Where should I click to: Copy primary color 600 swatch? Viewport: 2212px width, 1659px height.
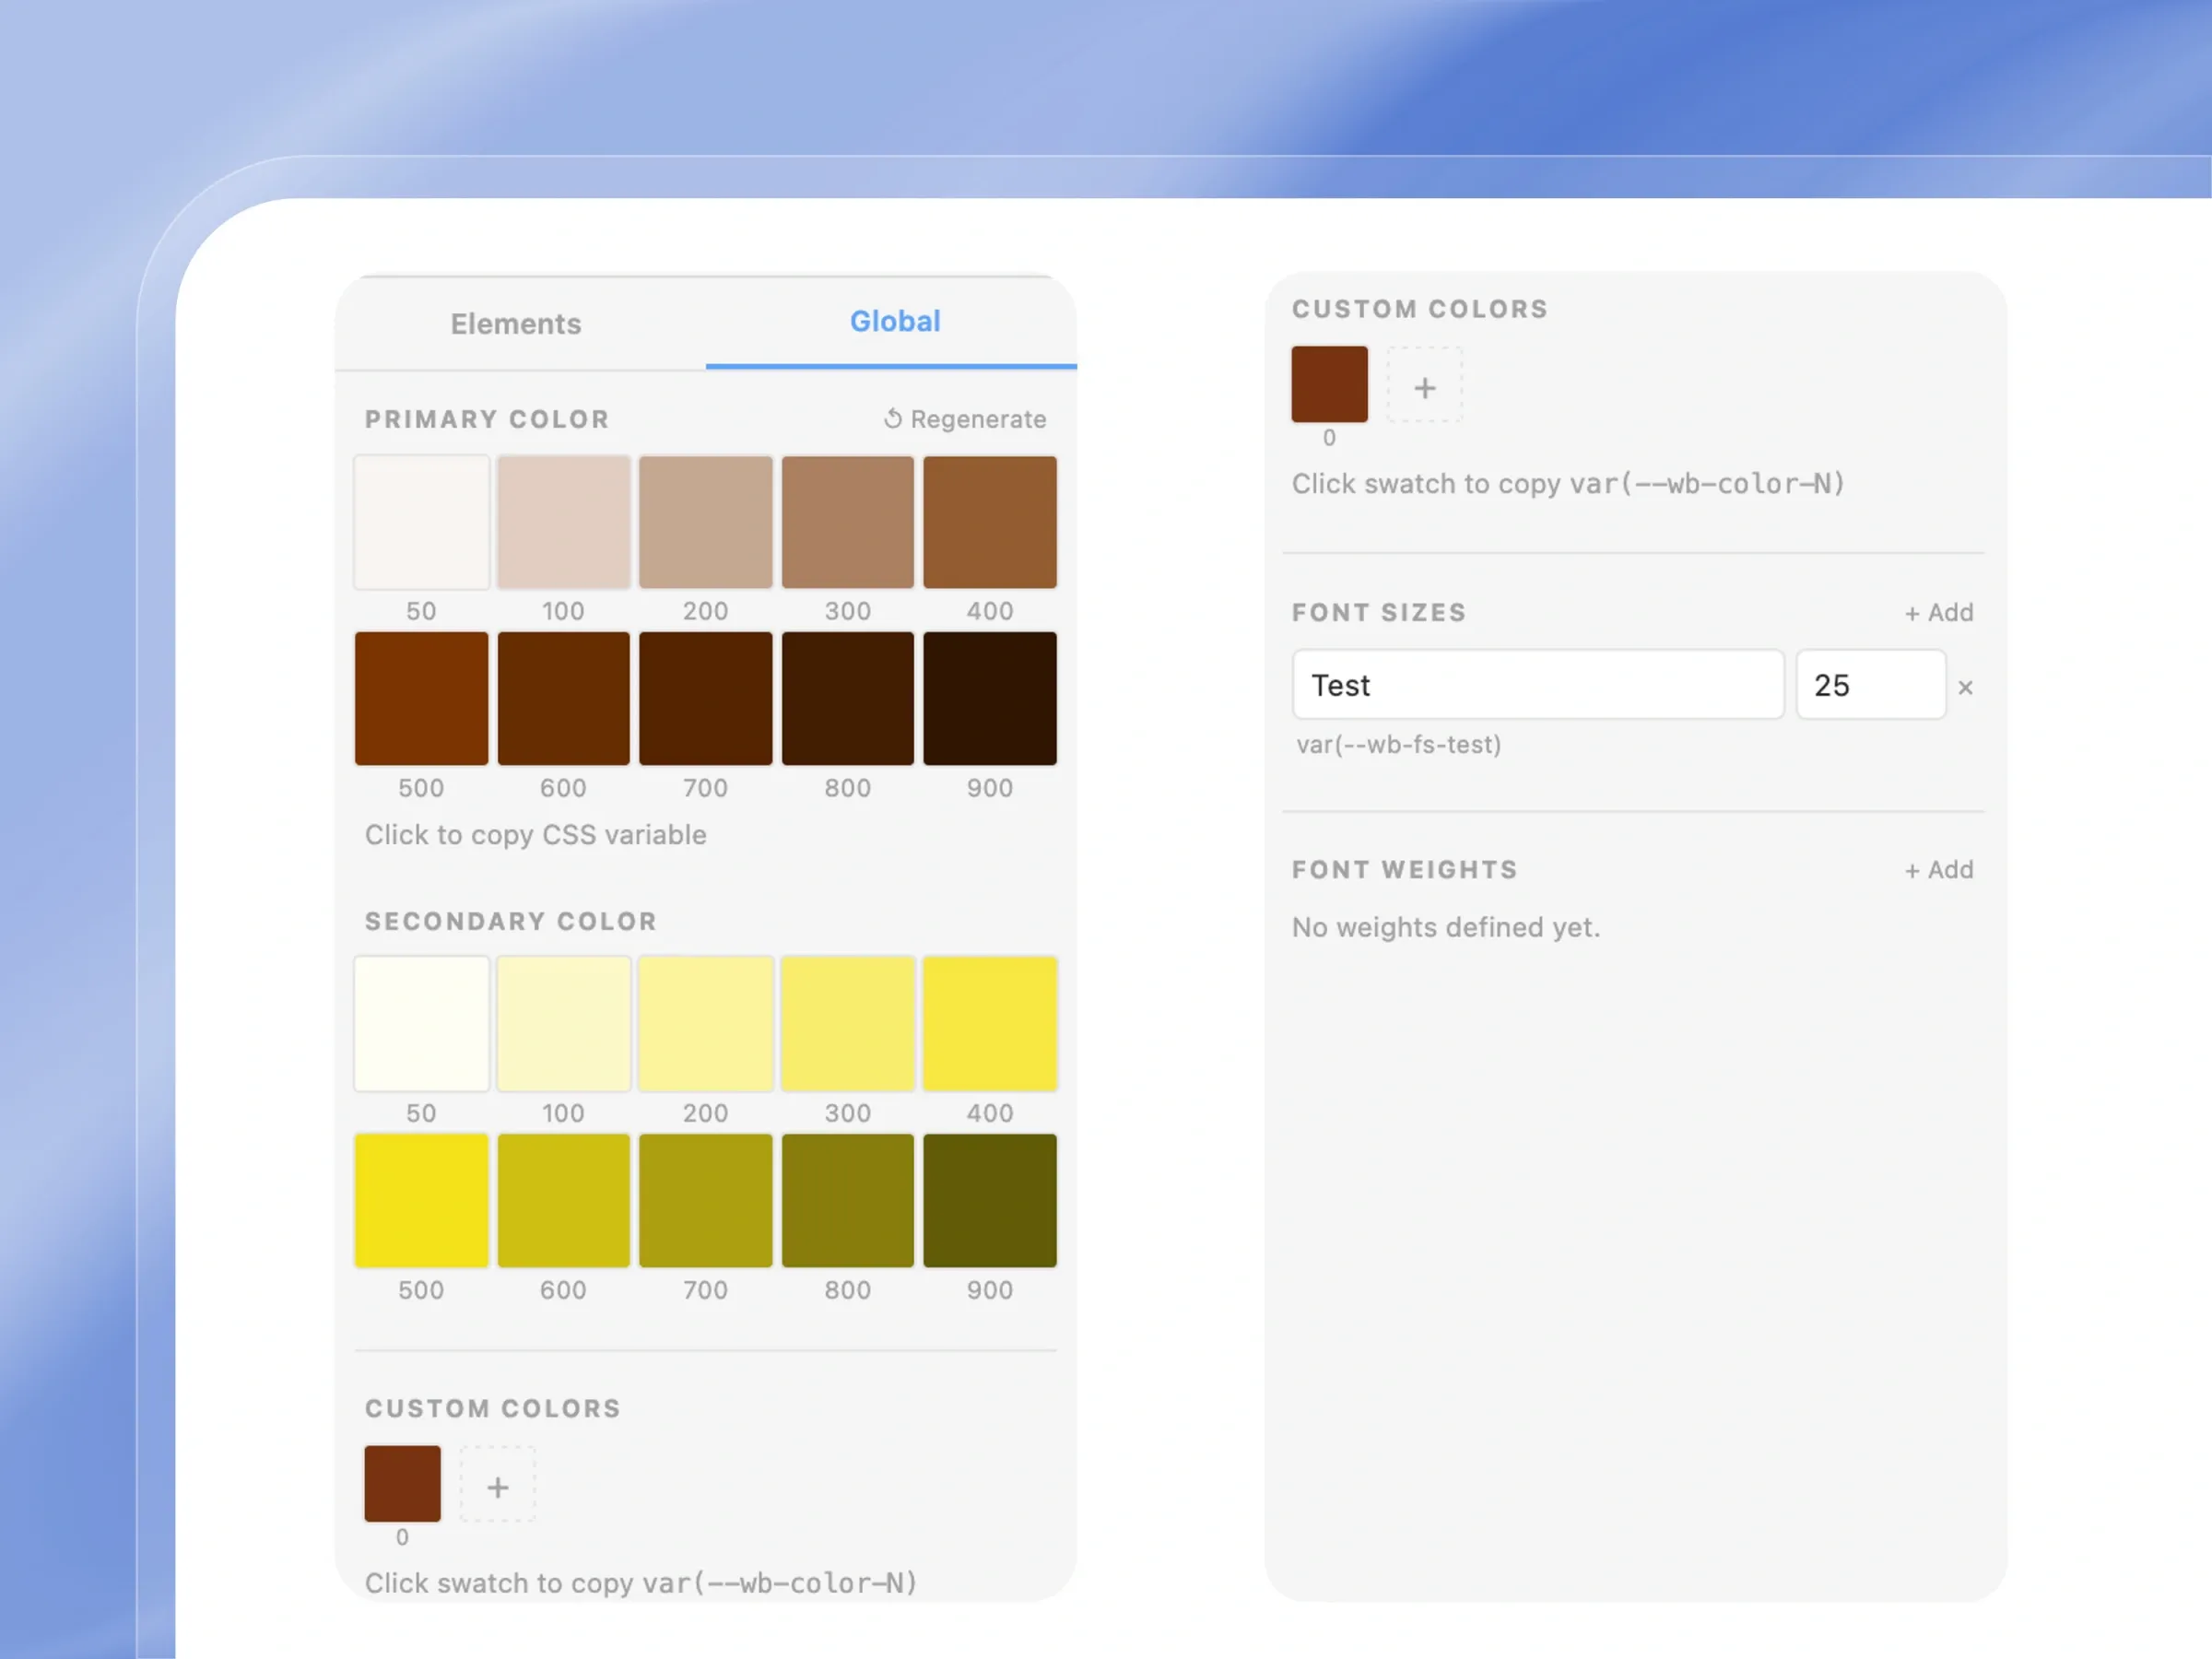click(x=564, y=698)
